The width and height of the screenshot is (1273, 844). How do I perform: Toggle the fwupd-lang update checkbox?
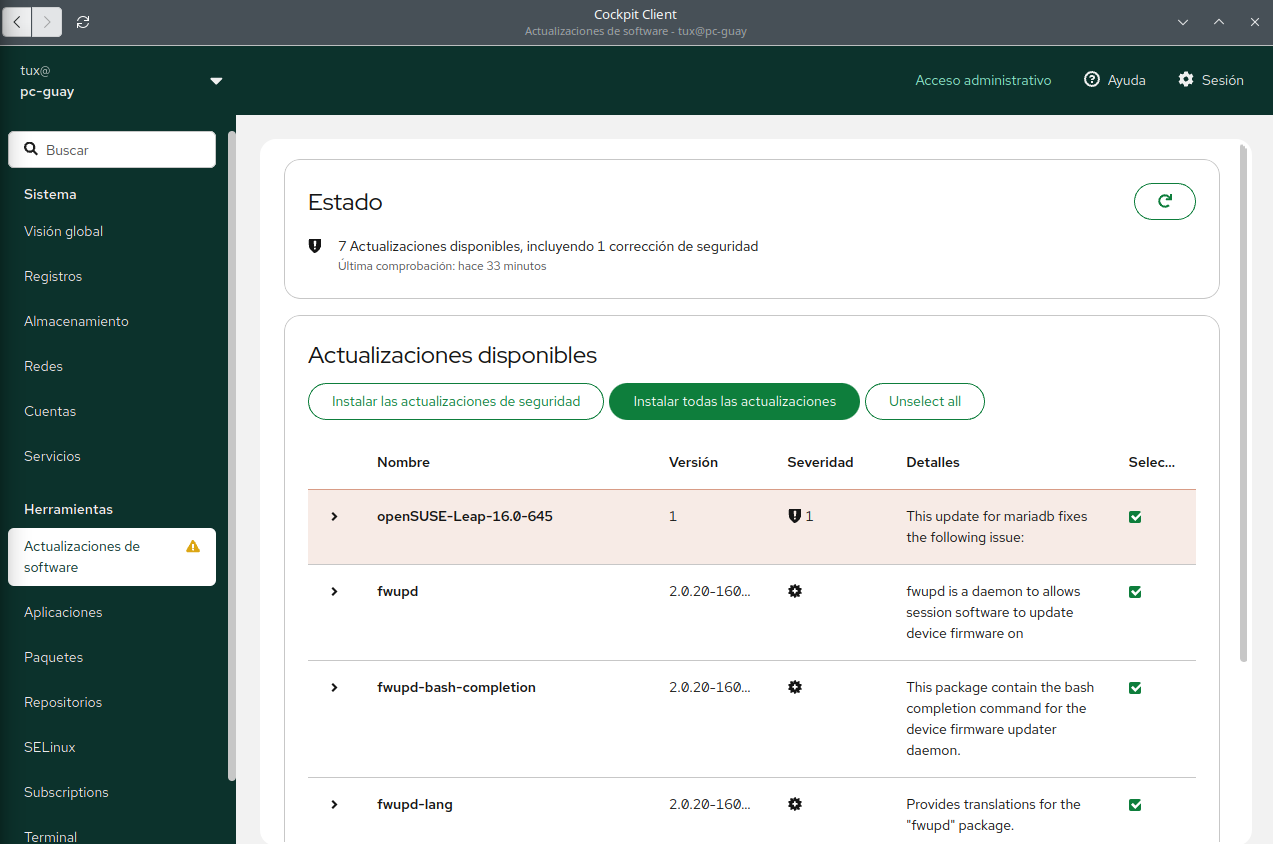[1135, 805]
